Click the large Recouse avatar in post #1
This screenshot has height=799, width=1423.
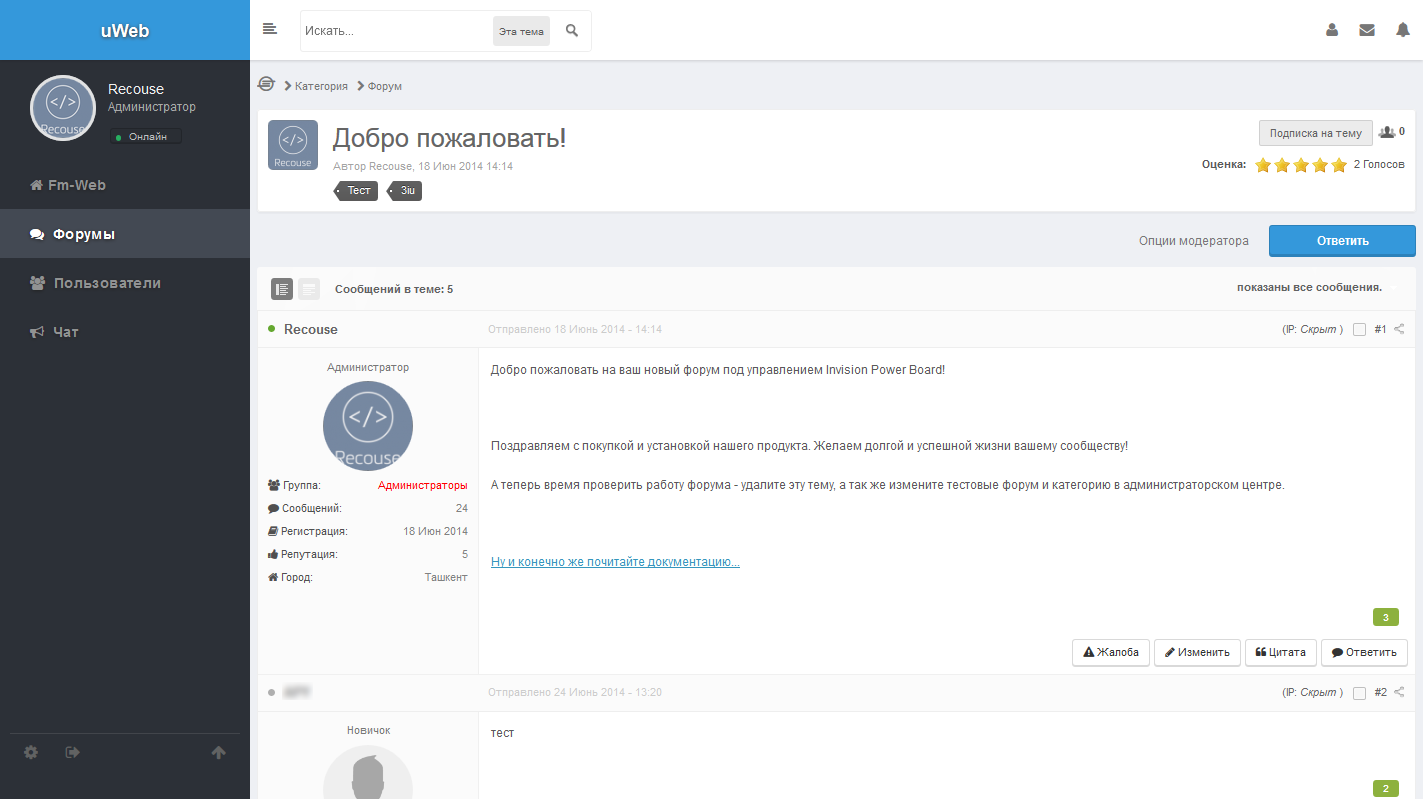tap(368, 425)
